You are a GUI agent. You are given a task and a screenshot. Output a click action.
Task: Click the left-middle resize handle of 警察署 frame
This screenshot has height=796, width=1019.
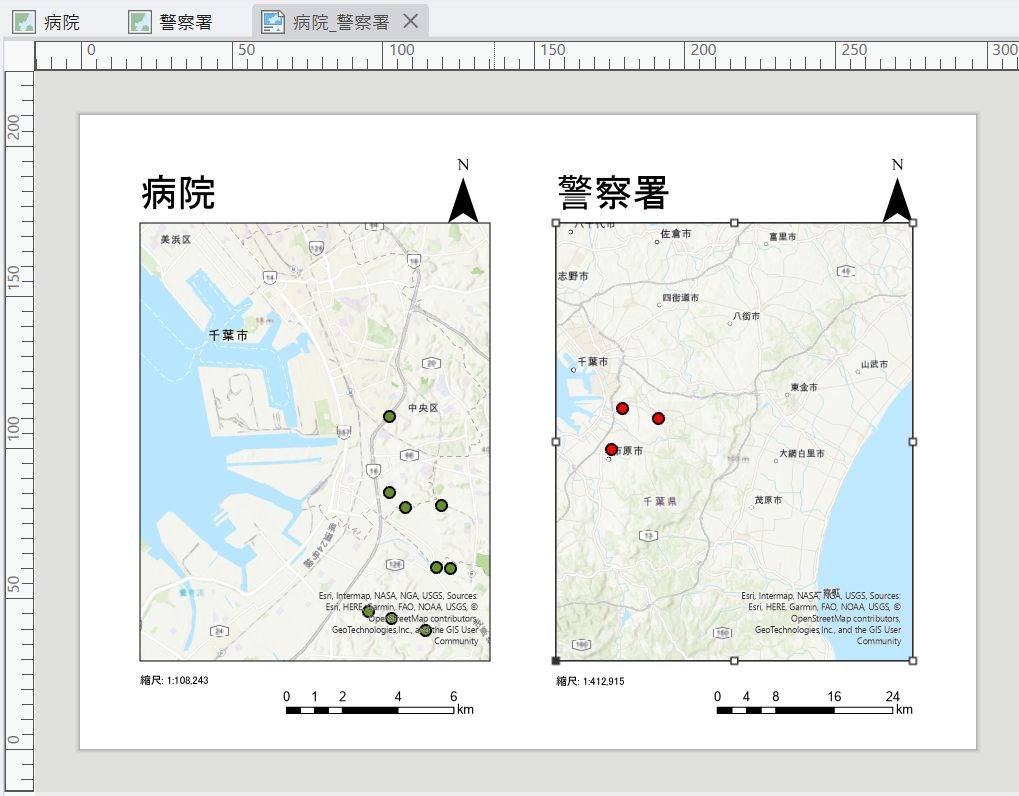pos(556,441)
